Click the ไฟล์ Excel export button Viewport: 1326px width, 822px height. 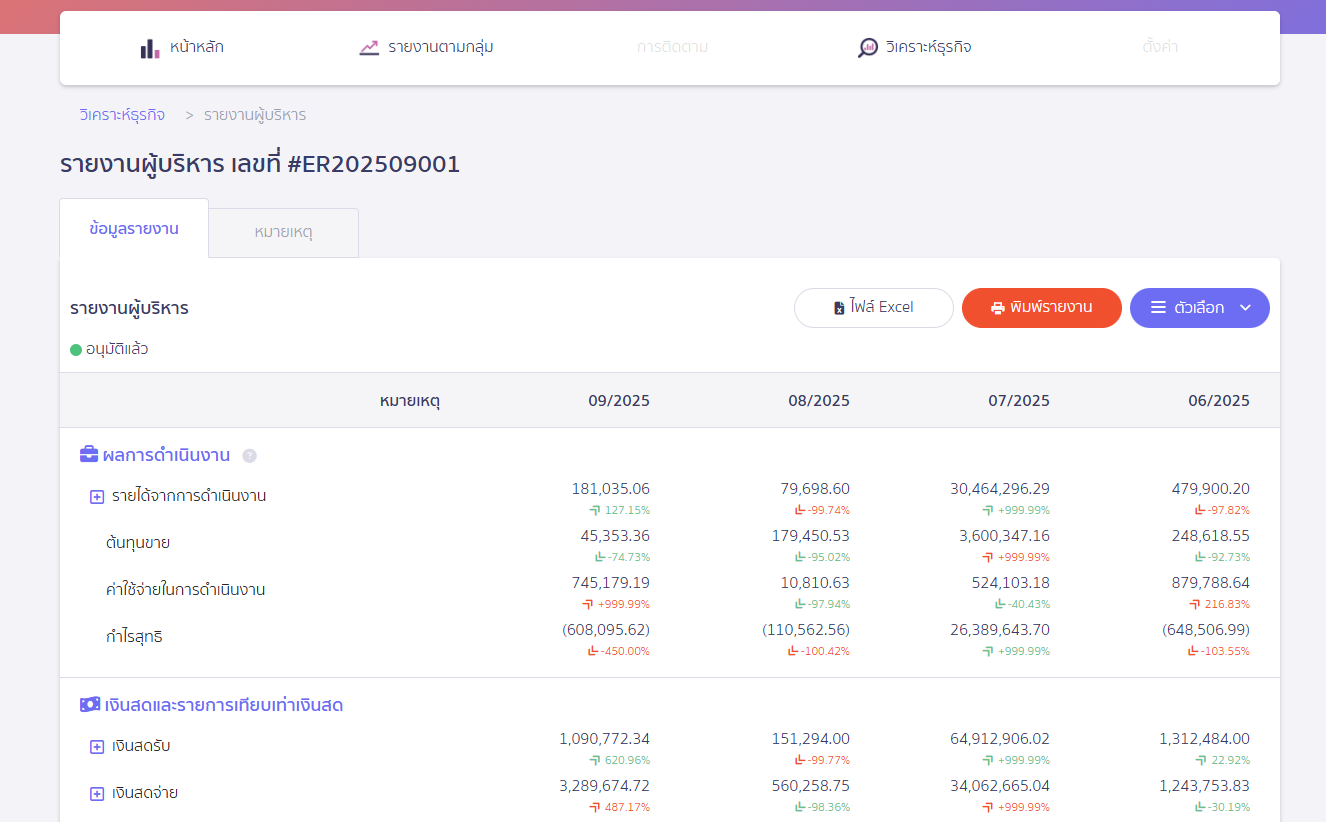tap(874, 308)
